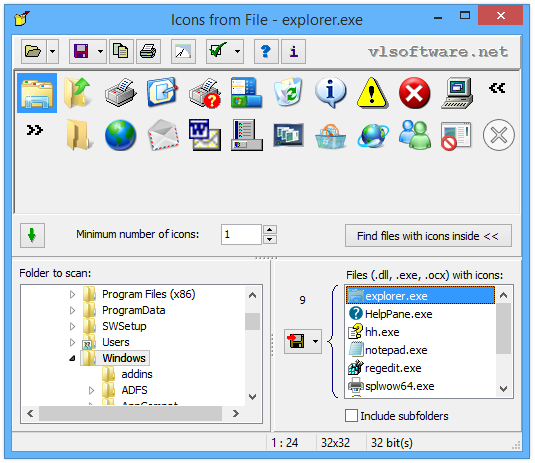
Task: Select the yellow warning triangle icon
Action: click(x=372, y=93)
